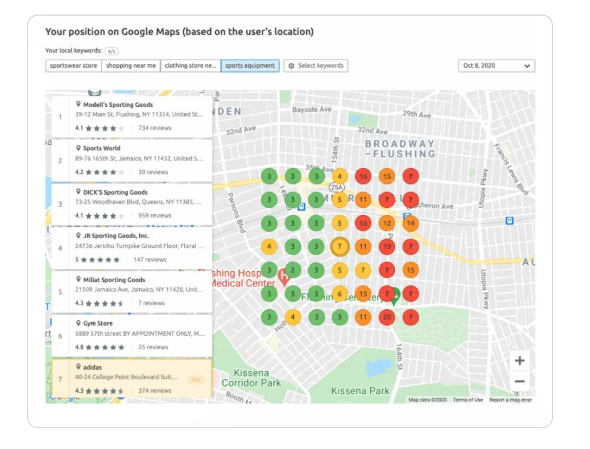590x449 pixels.
Task: Click location pin icon beside Gym Store
Action: [78, 323]
